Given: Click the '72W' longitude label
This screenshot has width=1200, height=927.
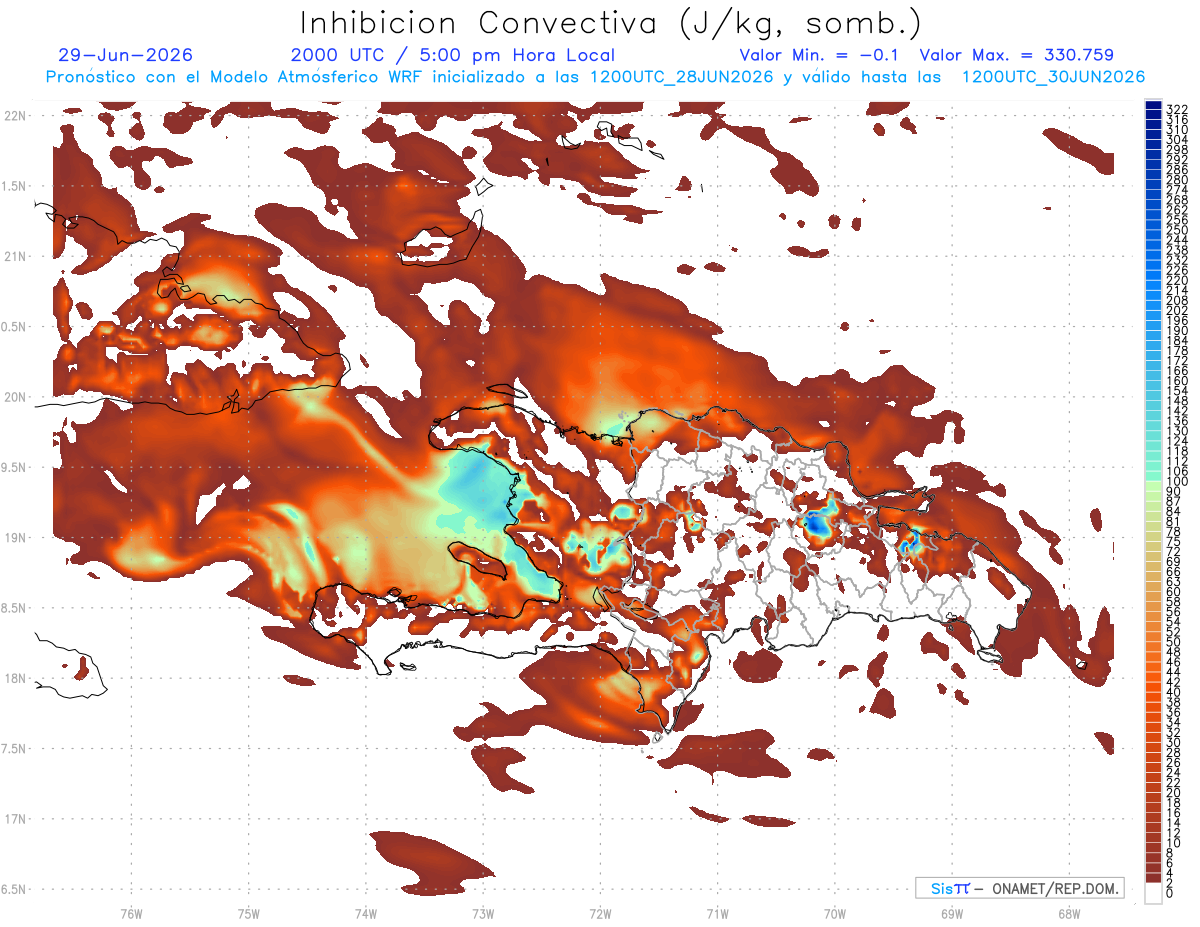Looking at the screenshot, I should (600, 912).
